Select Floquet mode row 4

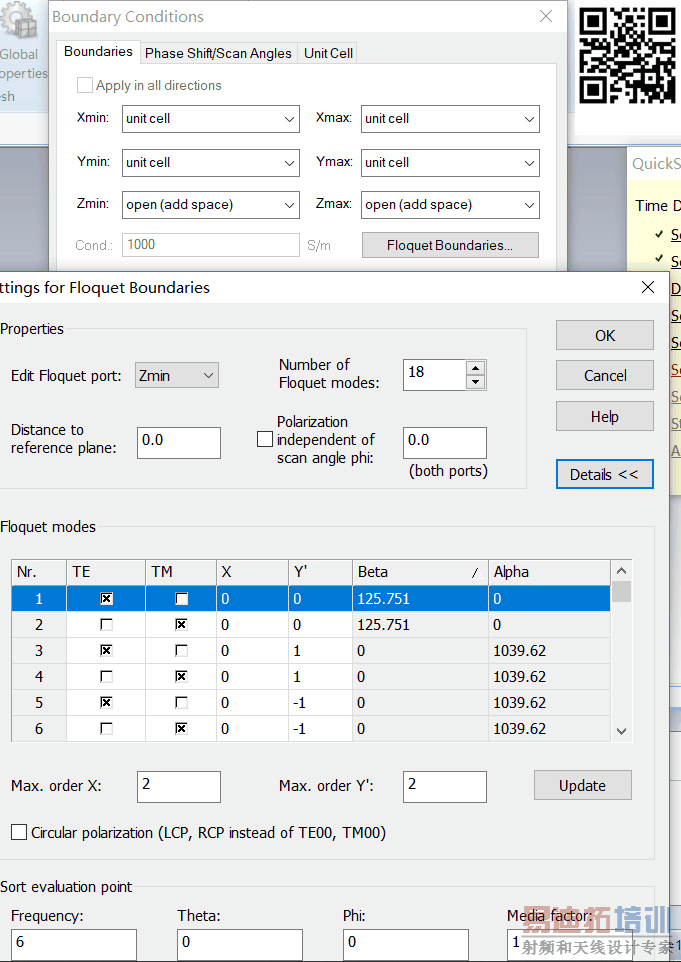[x=311, y=676]
